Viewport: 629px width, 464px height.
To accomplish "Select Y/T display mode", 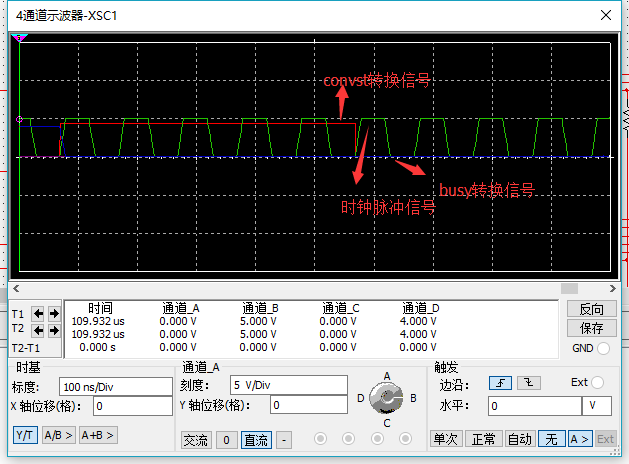I will [x=25, y=435].
